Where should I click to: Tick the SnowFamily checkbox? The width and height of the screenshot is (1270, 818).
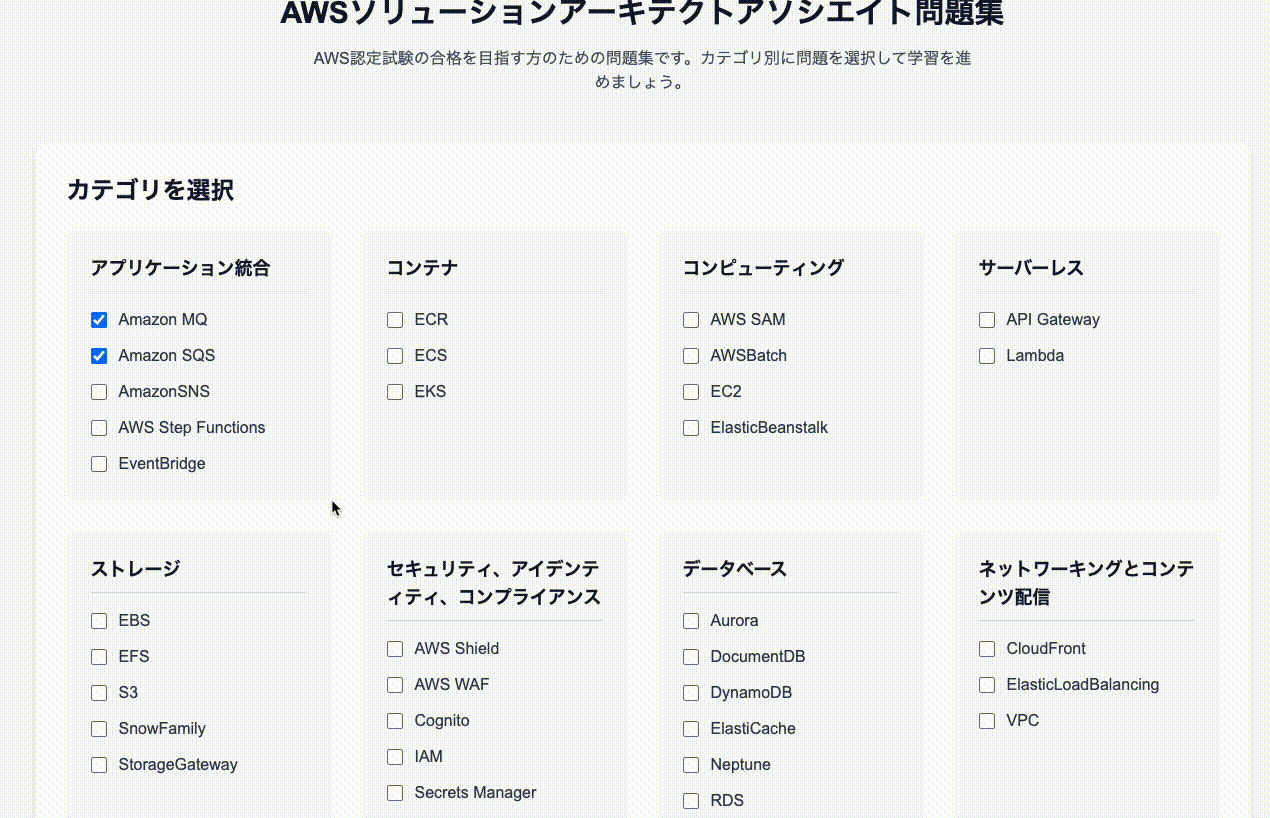(99, 729)
